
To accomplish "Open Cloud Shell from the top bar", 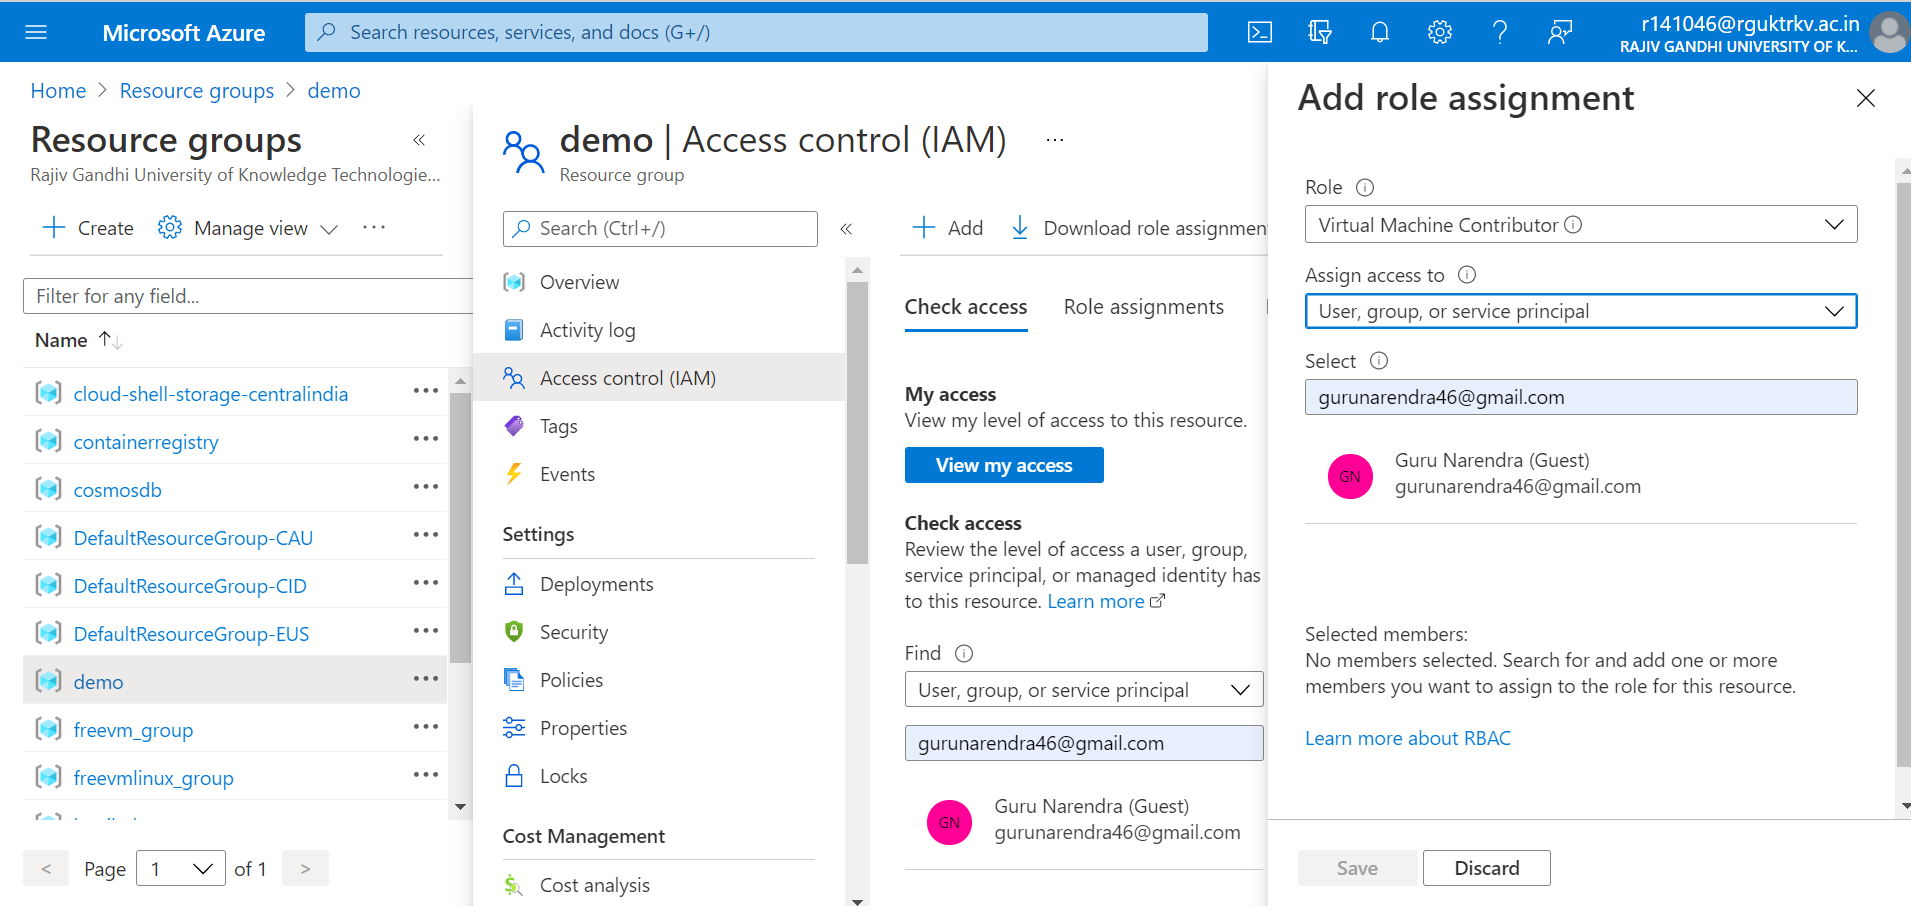I will coord(1259,31).
